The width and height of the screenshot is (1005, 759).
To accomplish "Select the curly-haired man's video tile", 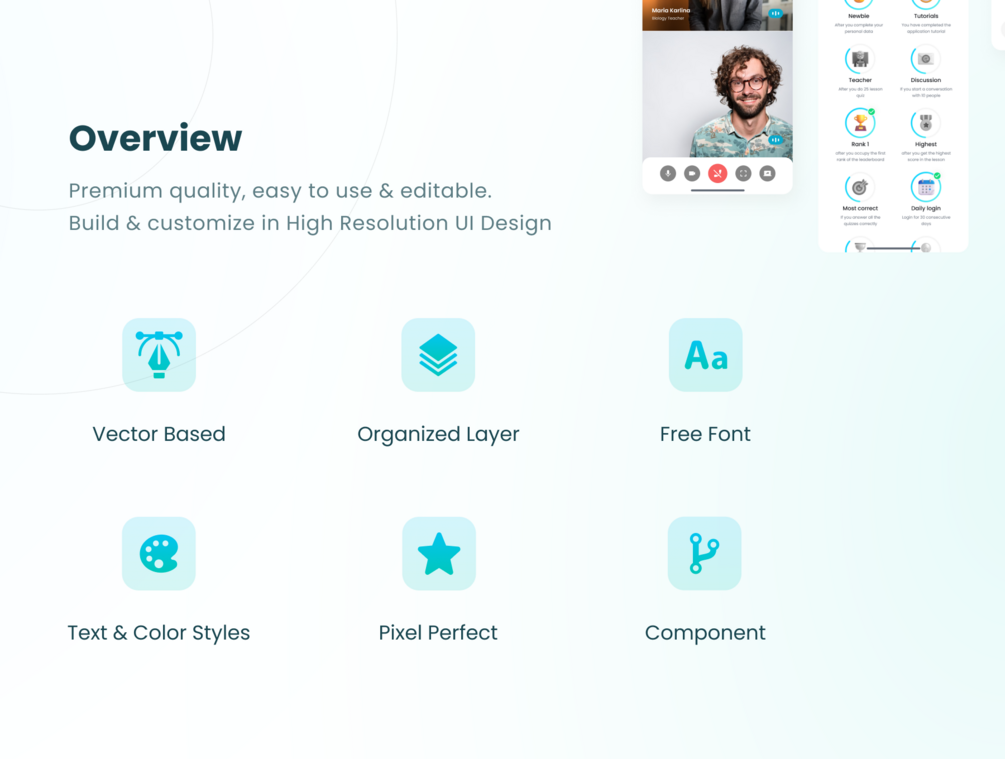I will click(x=717, y=94).
